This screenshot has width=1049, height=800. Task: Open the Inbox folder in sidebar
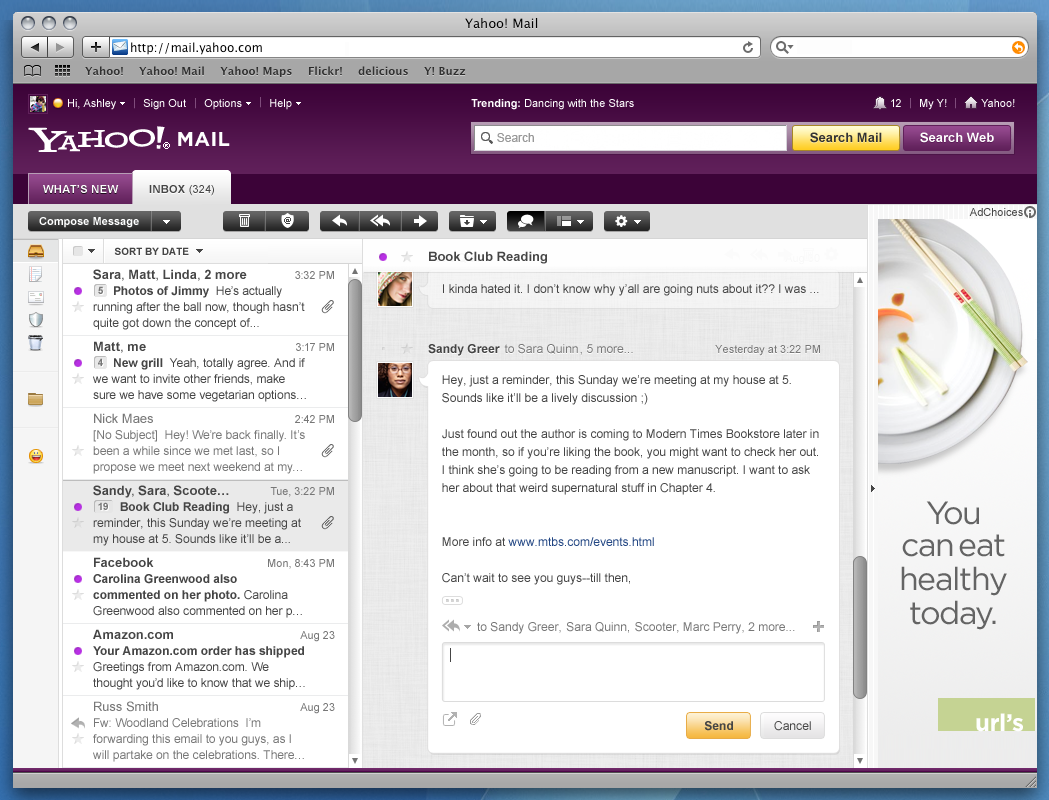click(36, 251)
